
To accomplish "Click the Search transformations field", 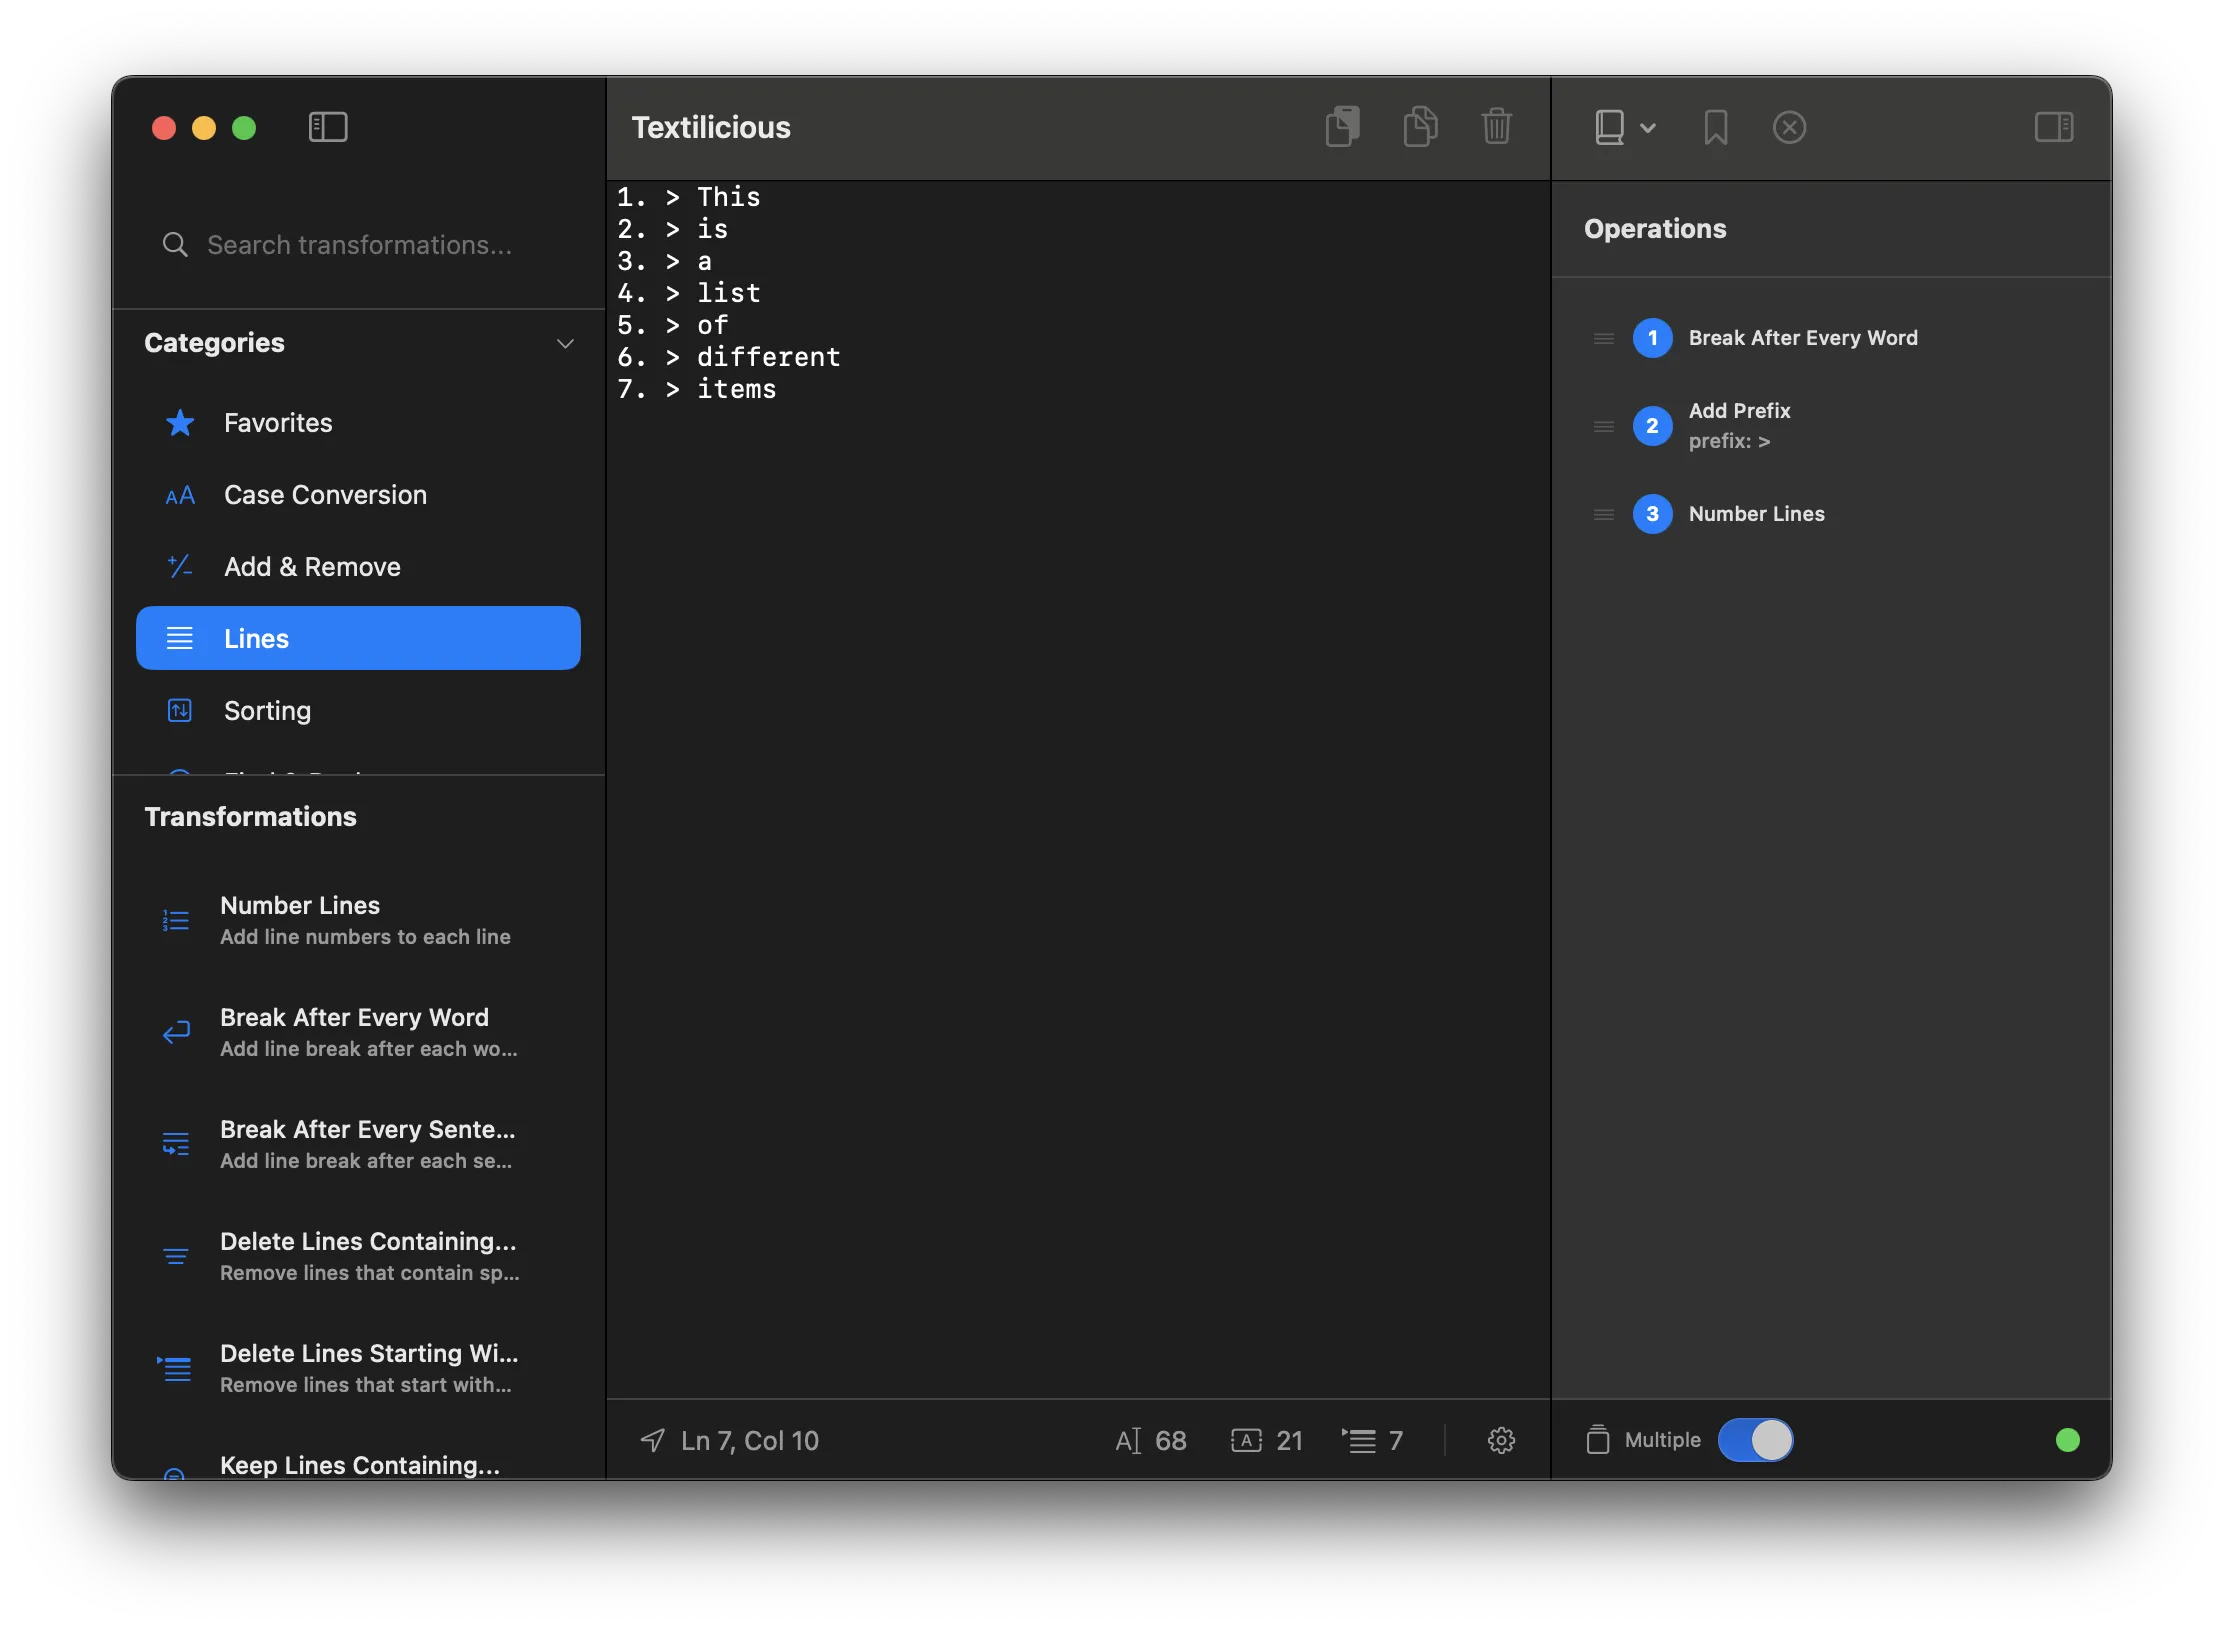I will 359,245.
